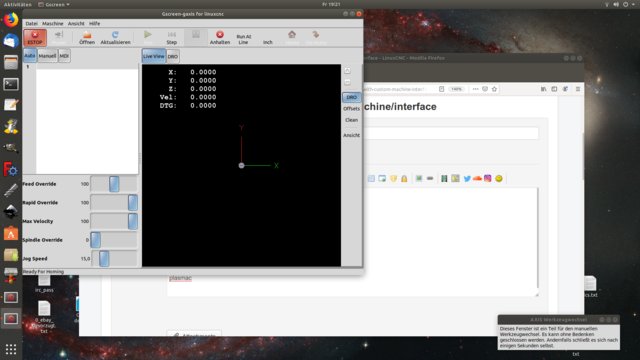640x360 pixels.
Task: Click the Instagram icon in forum editor
Action: pyautogui.click(x=488, y=178)
